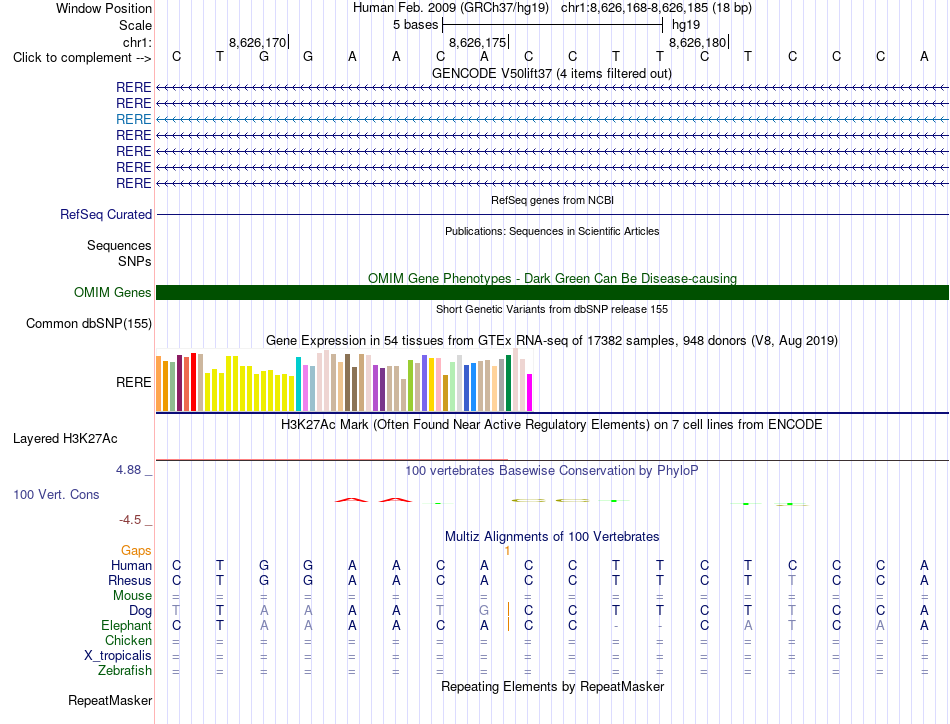Open the OMIM Genes track label

[112, 293]
